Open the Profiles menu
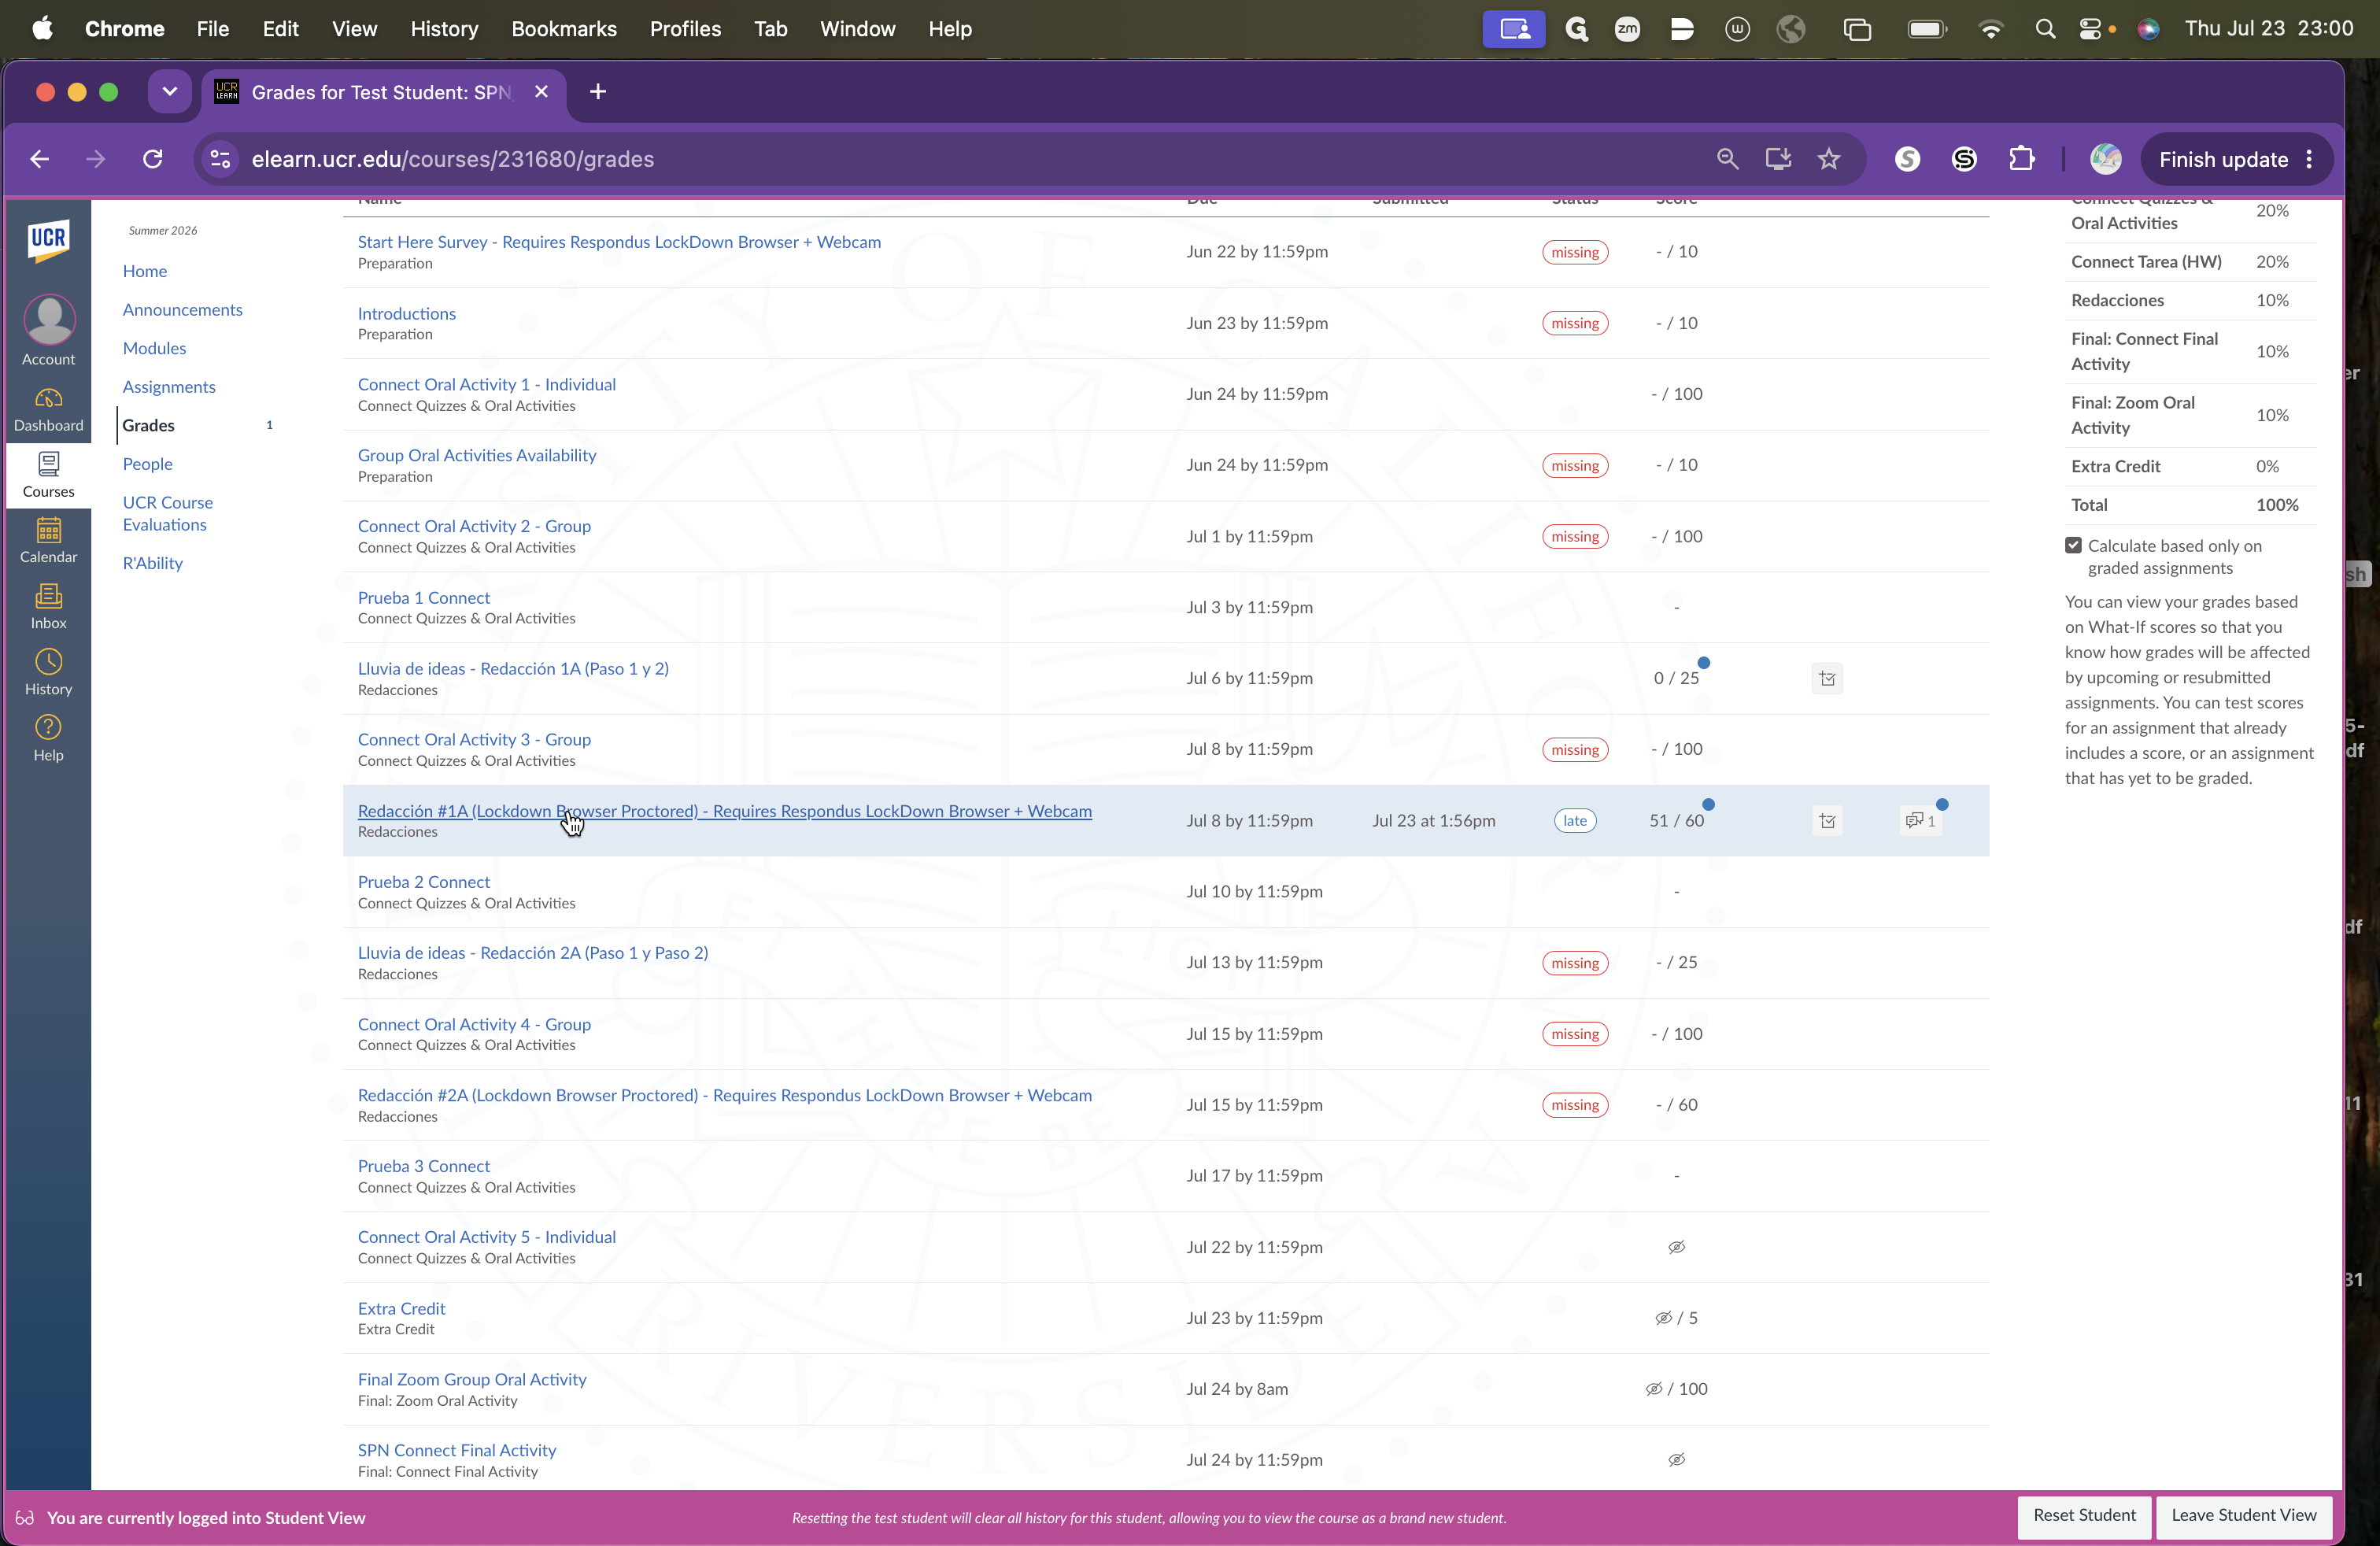 click(x=685, y=29)
